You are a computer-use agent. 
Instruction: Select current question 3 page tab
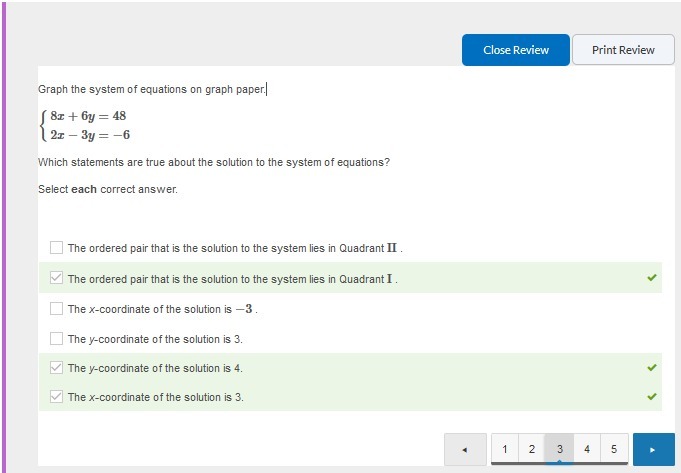pyautogui.click(x=559, y=449)
